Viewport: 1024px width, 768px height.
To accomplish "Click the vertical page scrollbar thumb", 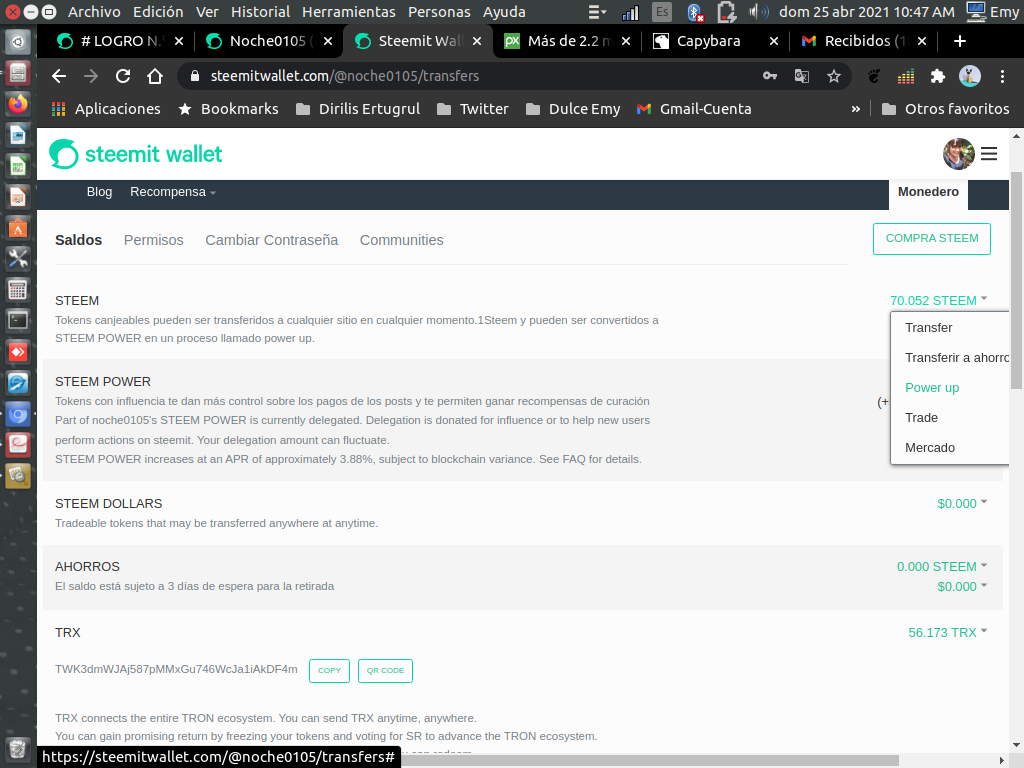I will 1016,281.
